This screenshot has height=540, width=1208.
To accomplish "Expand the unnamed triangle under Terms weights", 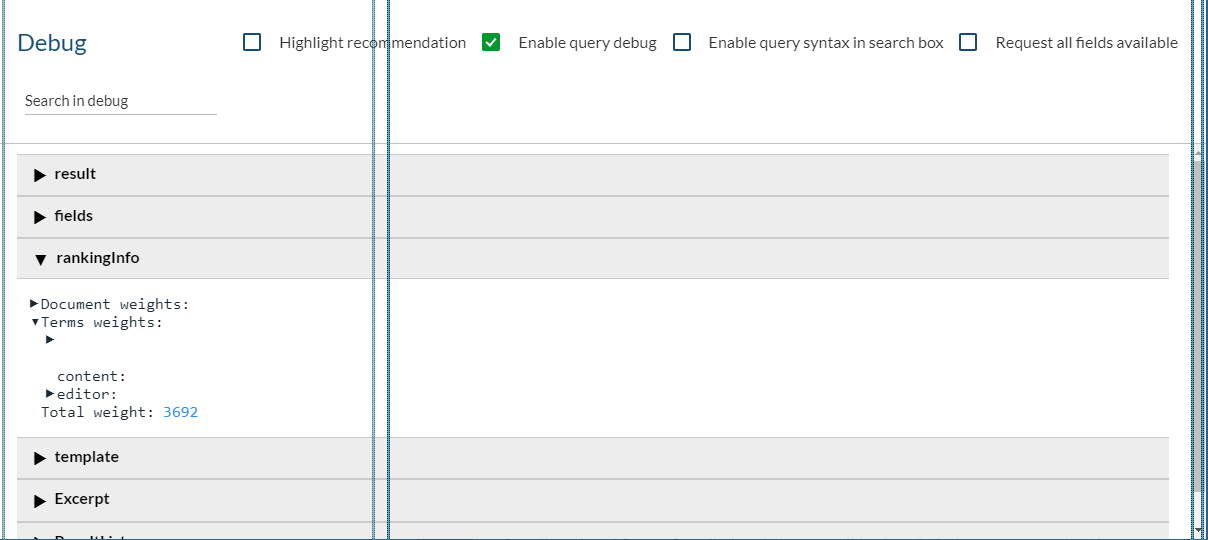I will click(50, 339).
